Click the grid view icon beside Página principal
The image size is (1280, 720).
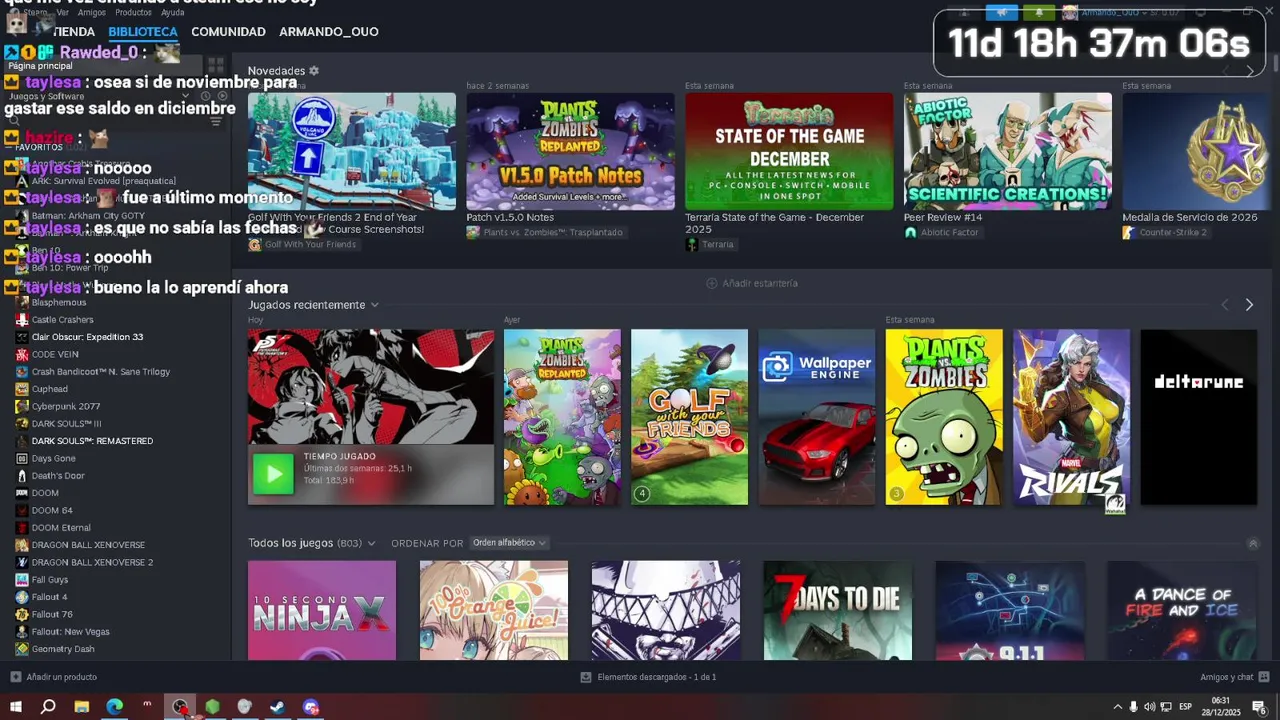coord(216,65)
